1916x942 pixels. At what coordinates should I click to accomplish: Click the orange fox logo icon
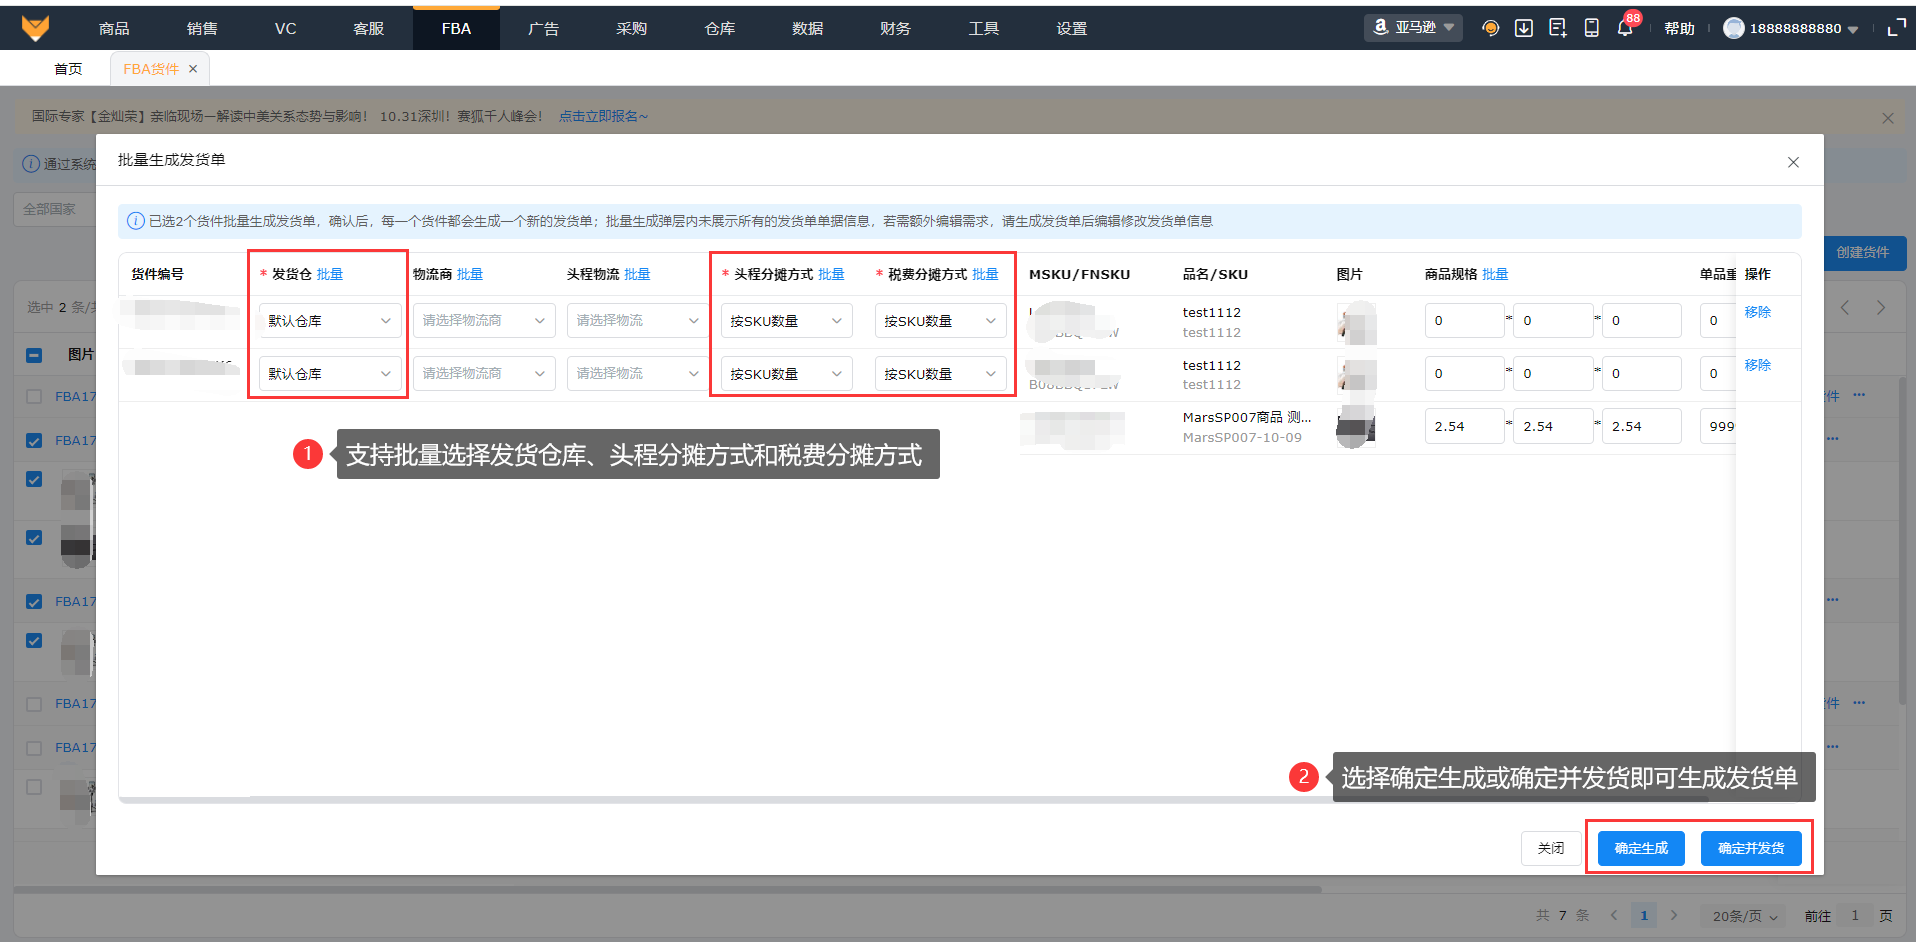[x=35, y=28]
